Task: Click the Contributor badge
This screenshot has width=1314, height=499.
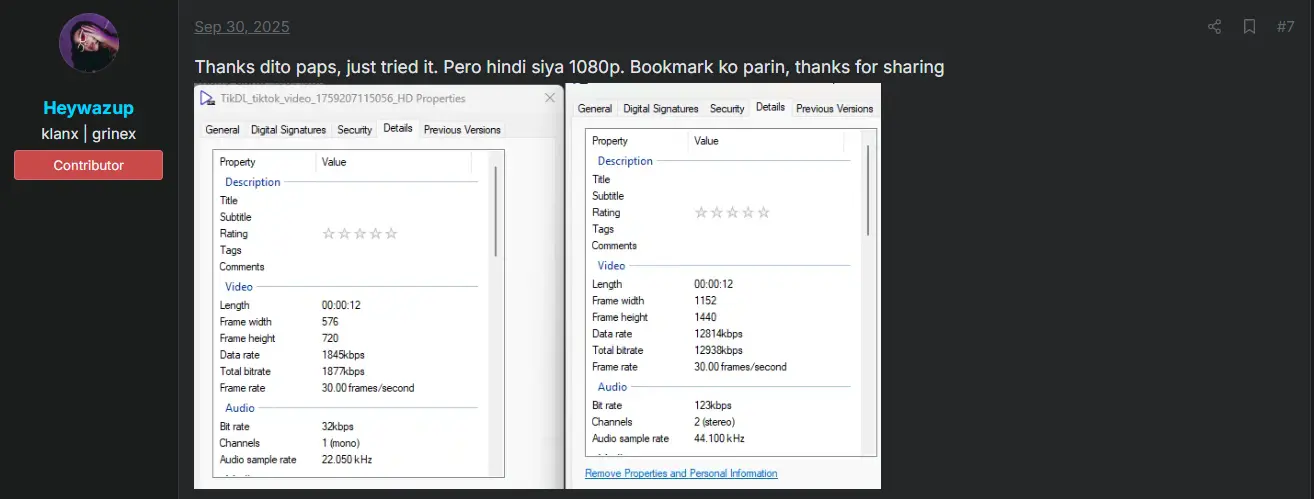Action: 88,165
